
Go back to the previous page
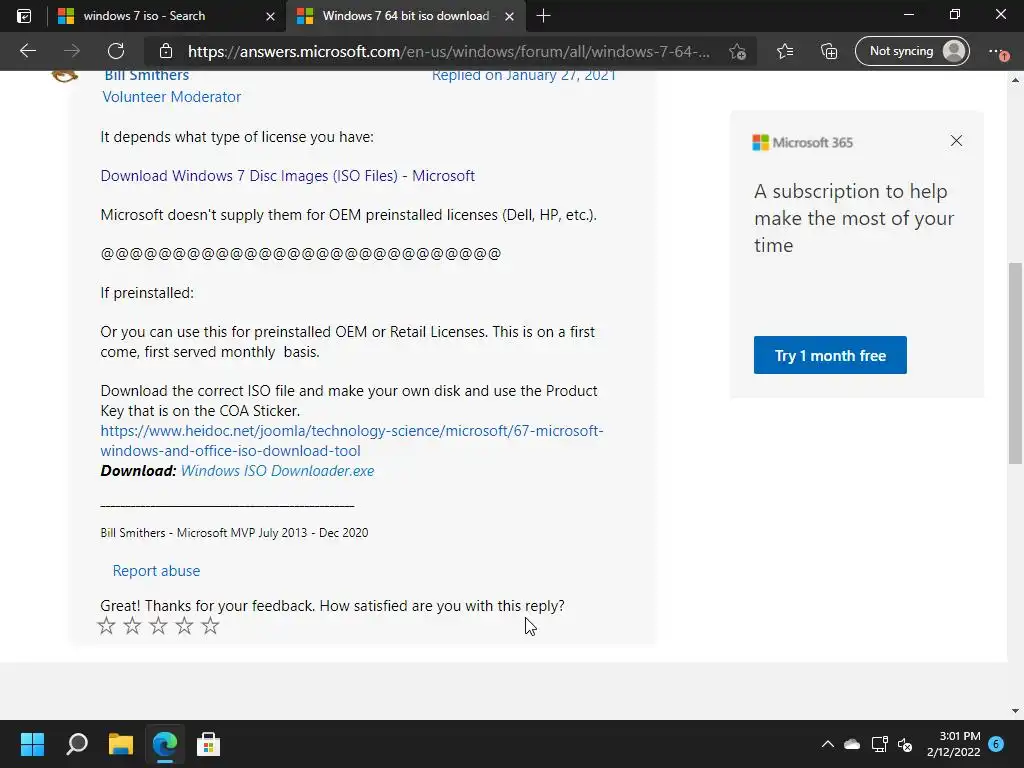point(28,51)
